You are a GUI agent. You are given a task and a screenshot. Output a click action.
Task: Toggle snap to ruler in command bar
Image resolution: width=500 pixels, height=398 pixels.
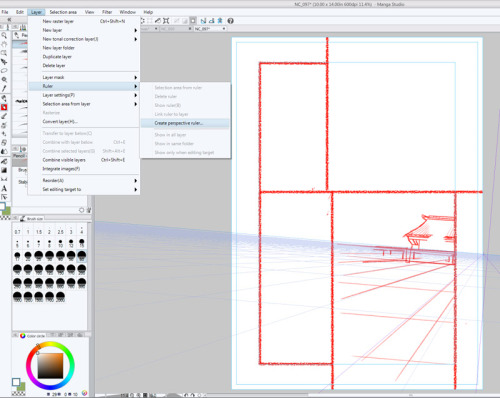point(203,21)
